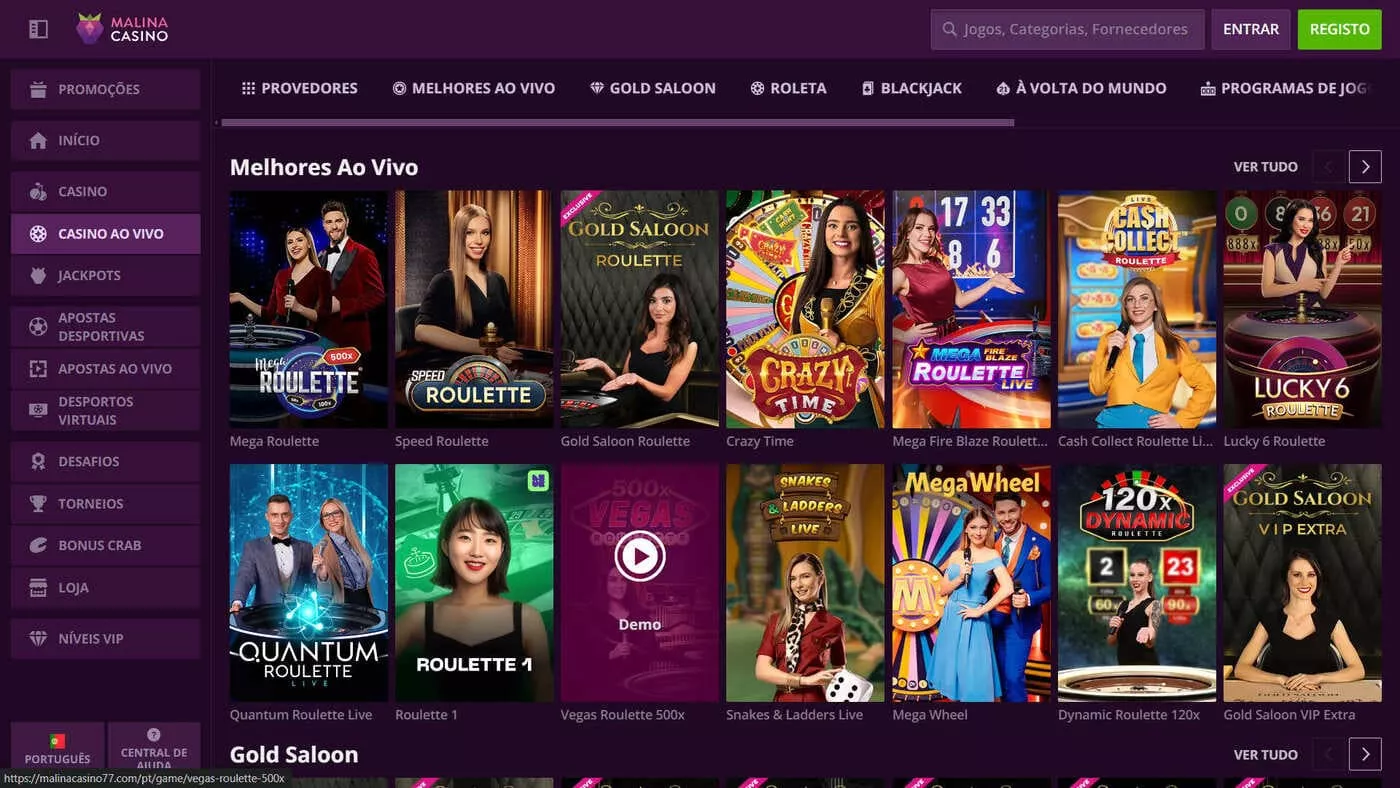
Task: Show next games in Melhores Ao Vivo
Action: click(x=1365, y=167)
